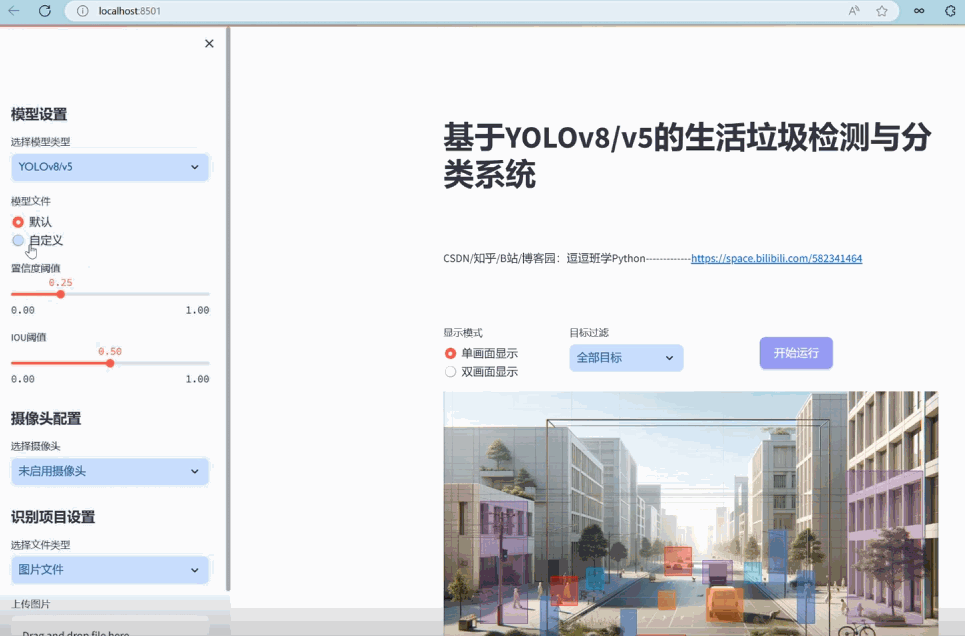Close the sidebar with the X icon
The image size is (965, 636).
208,43
